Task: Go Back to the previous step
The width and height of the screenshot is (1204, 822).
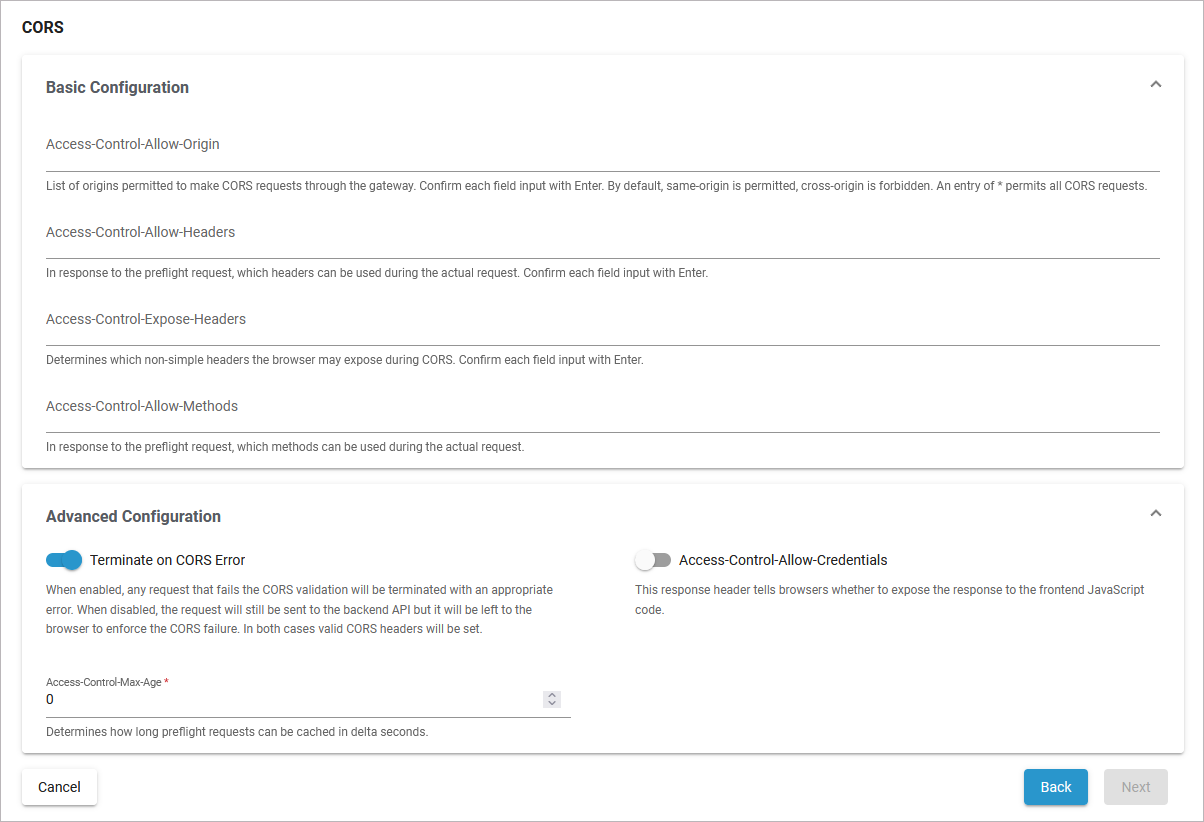Action: [x=1055, y=787]
